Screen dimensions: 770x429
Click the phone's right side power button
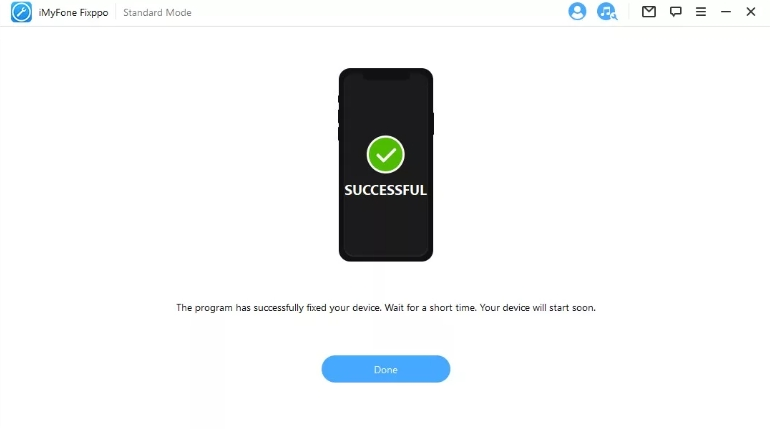pyautogui.click(x=433, y=124)
